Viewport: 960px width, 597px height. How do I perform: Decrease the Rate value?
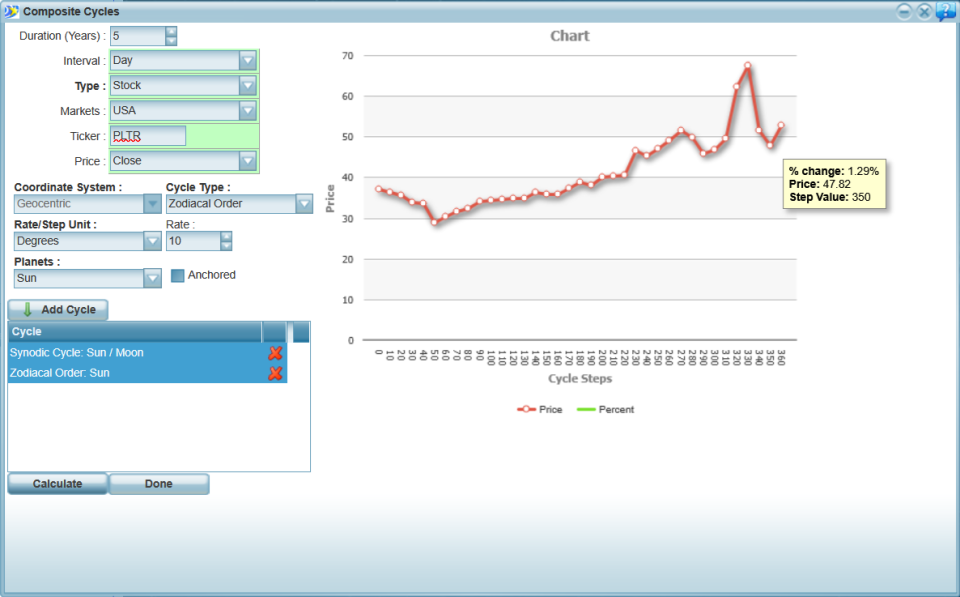coord(227,246)
